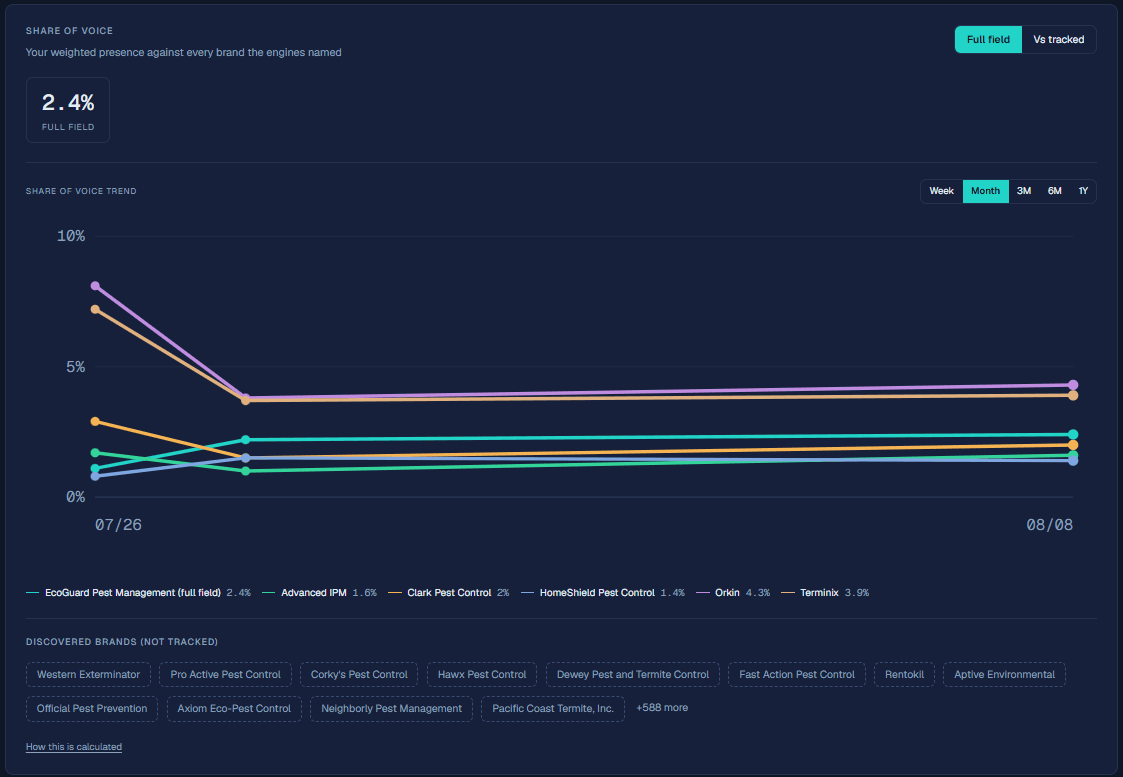Toggle EcoGuard Pest Management legend entry
Screen dimensions: 1123x777
[138, 593]
